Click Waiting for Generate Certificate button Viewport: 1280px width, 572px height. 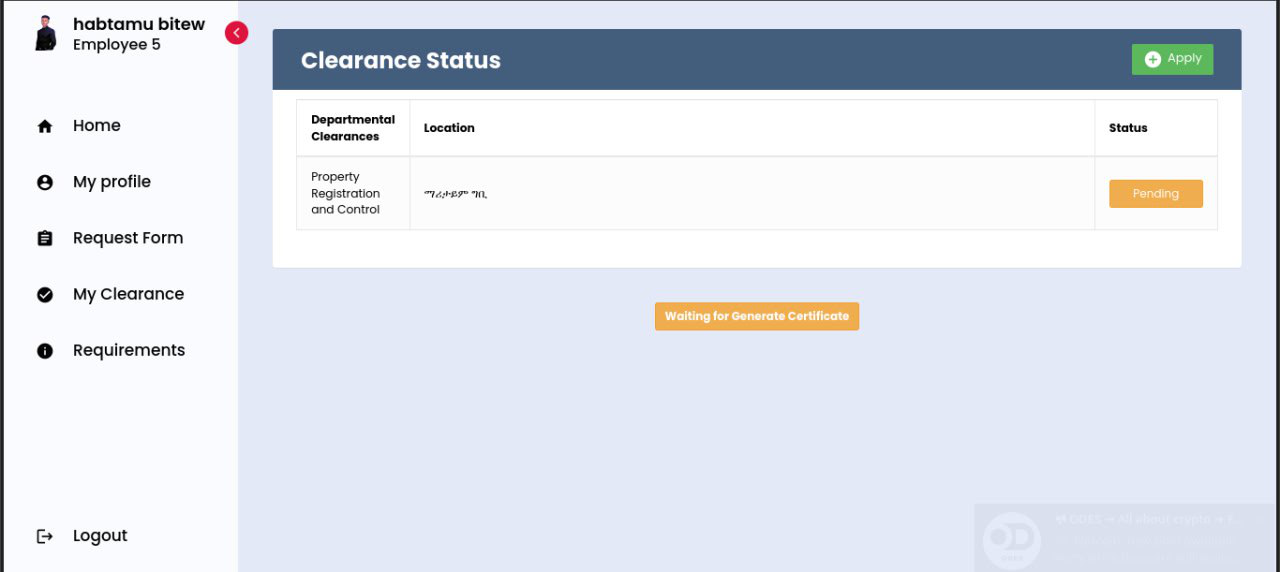tap(757, 316)
